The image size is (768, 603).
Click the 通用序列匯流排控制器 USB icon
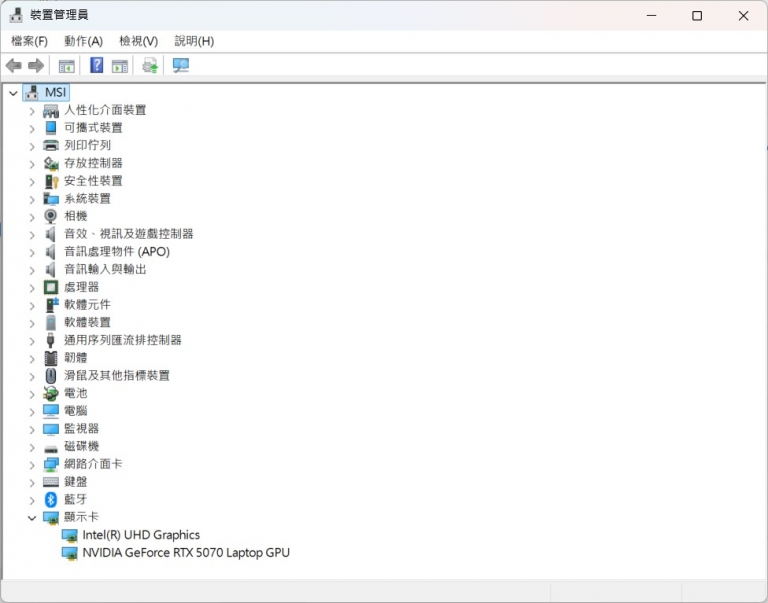coord(50,340)
